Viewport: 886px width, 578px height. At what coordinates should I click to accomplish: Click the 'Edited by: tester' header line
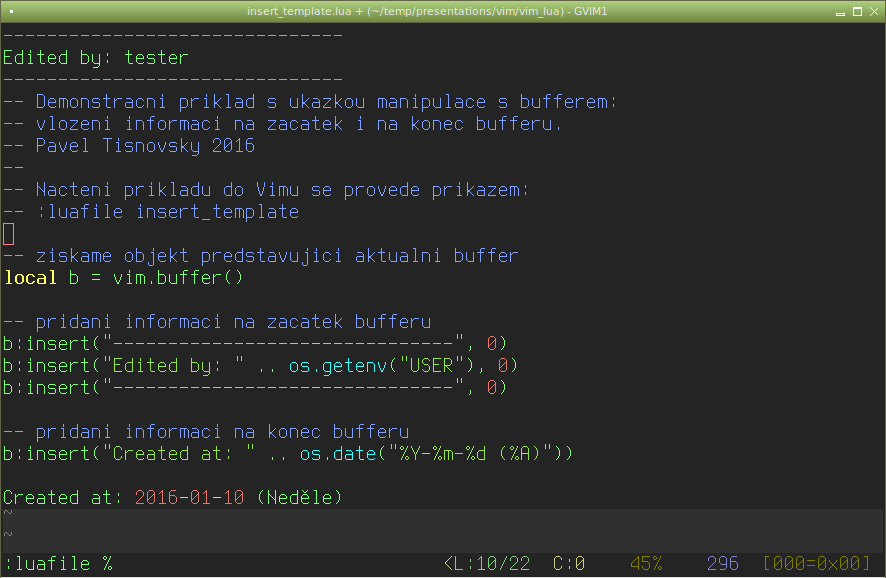(95, 58)
